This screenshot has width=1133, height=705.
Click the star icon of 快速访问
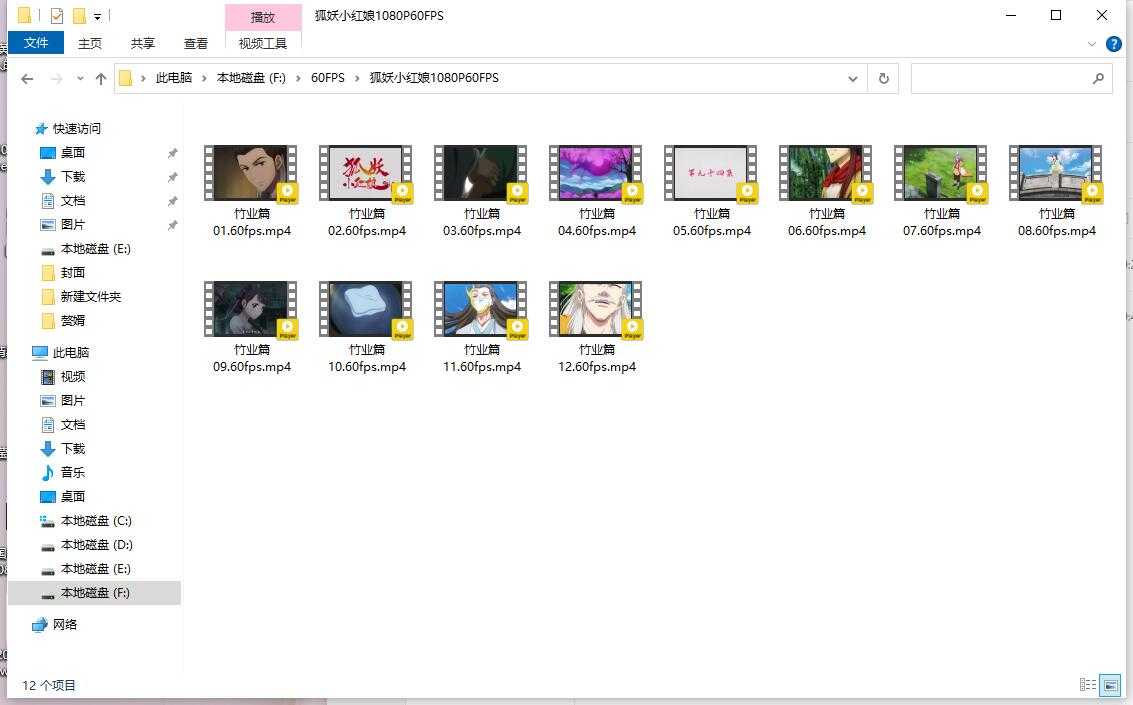[x=41, y=129]
